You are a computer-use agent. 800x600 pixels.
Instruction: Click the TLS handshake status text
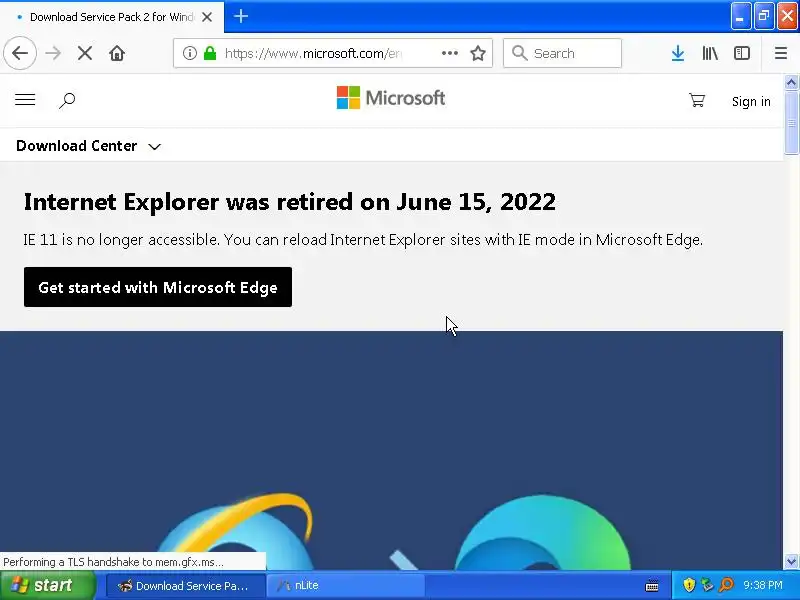pos(113,562)
